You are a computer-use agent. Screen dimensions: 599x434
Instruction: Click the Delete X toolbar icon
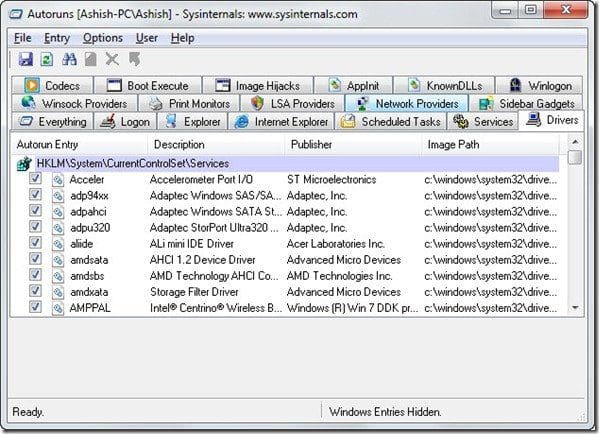(x=112, y=59)
